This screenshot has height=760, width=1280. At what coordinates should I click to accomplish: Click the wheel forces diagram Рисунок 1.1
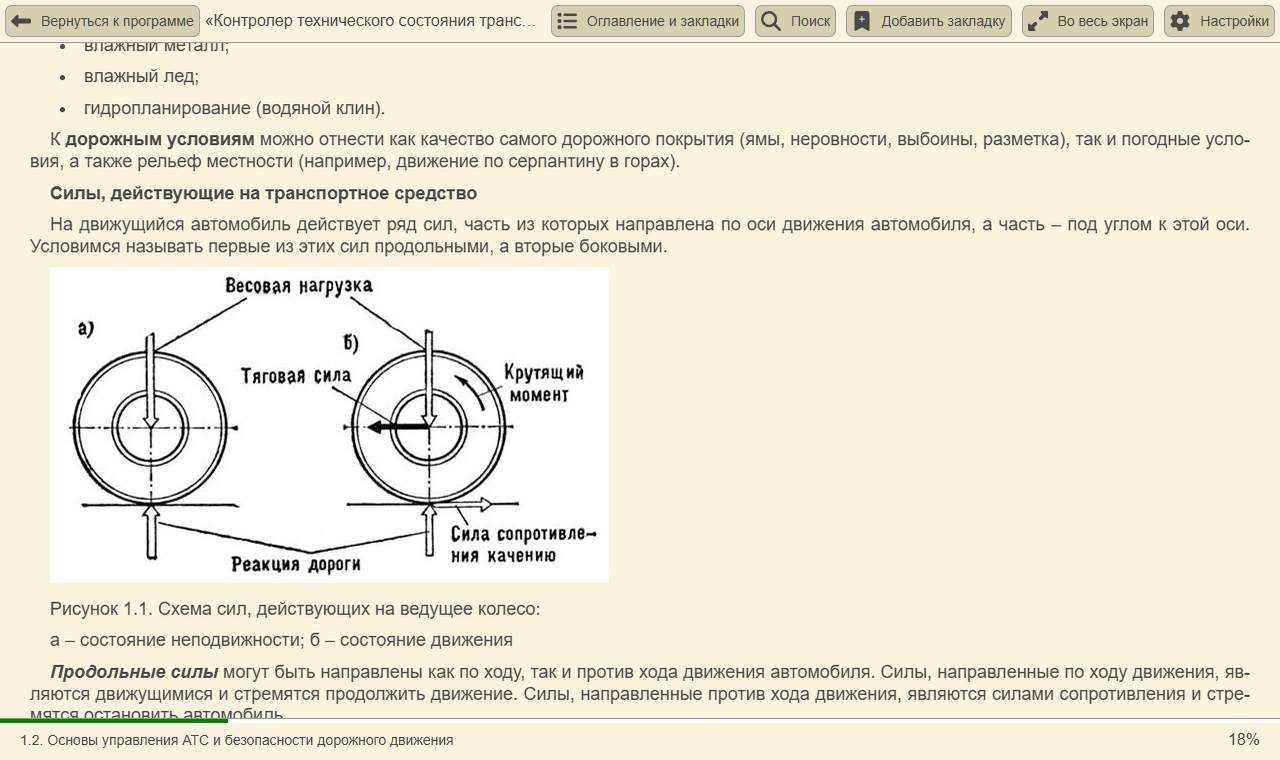tap(330, 425)
